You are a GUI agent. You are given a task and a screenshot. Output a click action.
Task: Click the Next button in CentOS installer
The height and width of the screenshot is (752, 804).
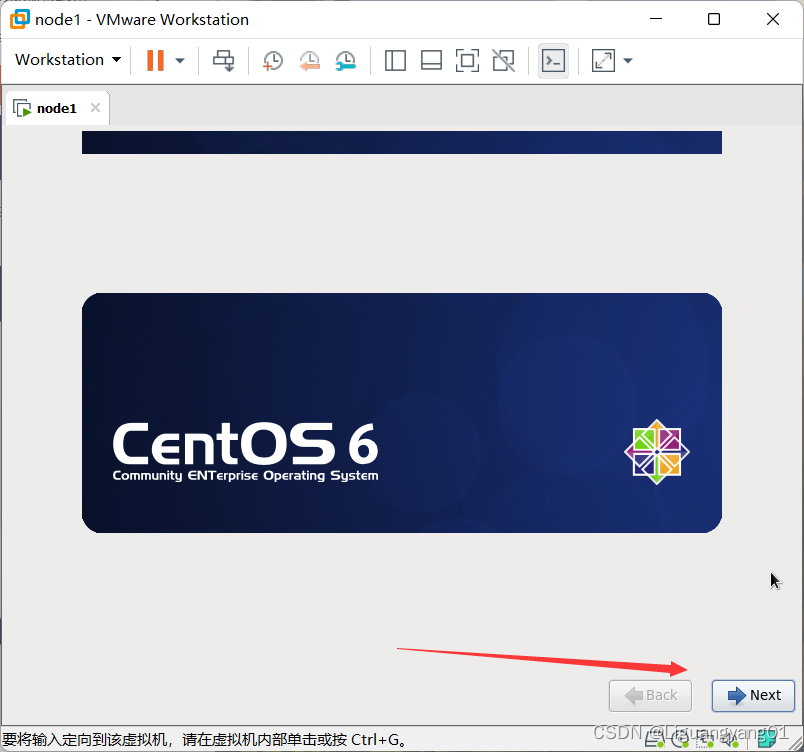[753, 695]
